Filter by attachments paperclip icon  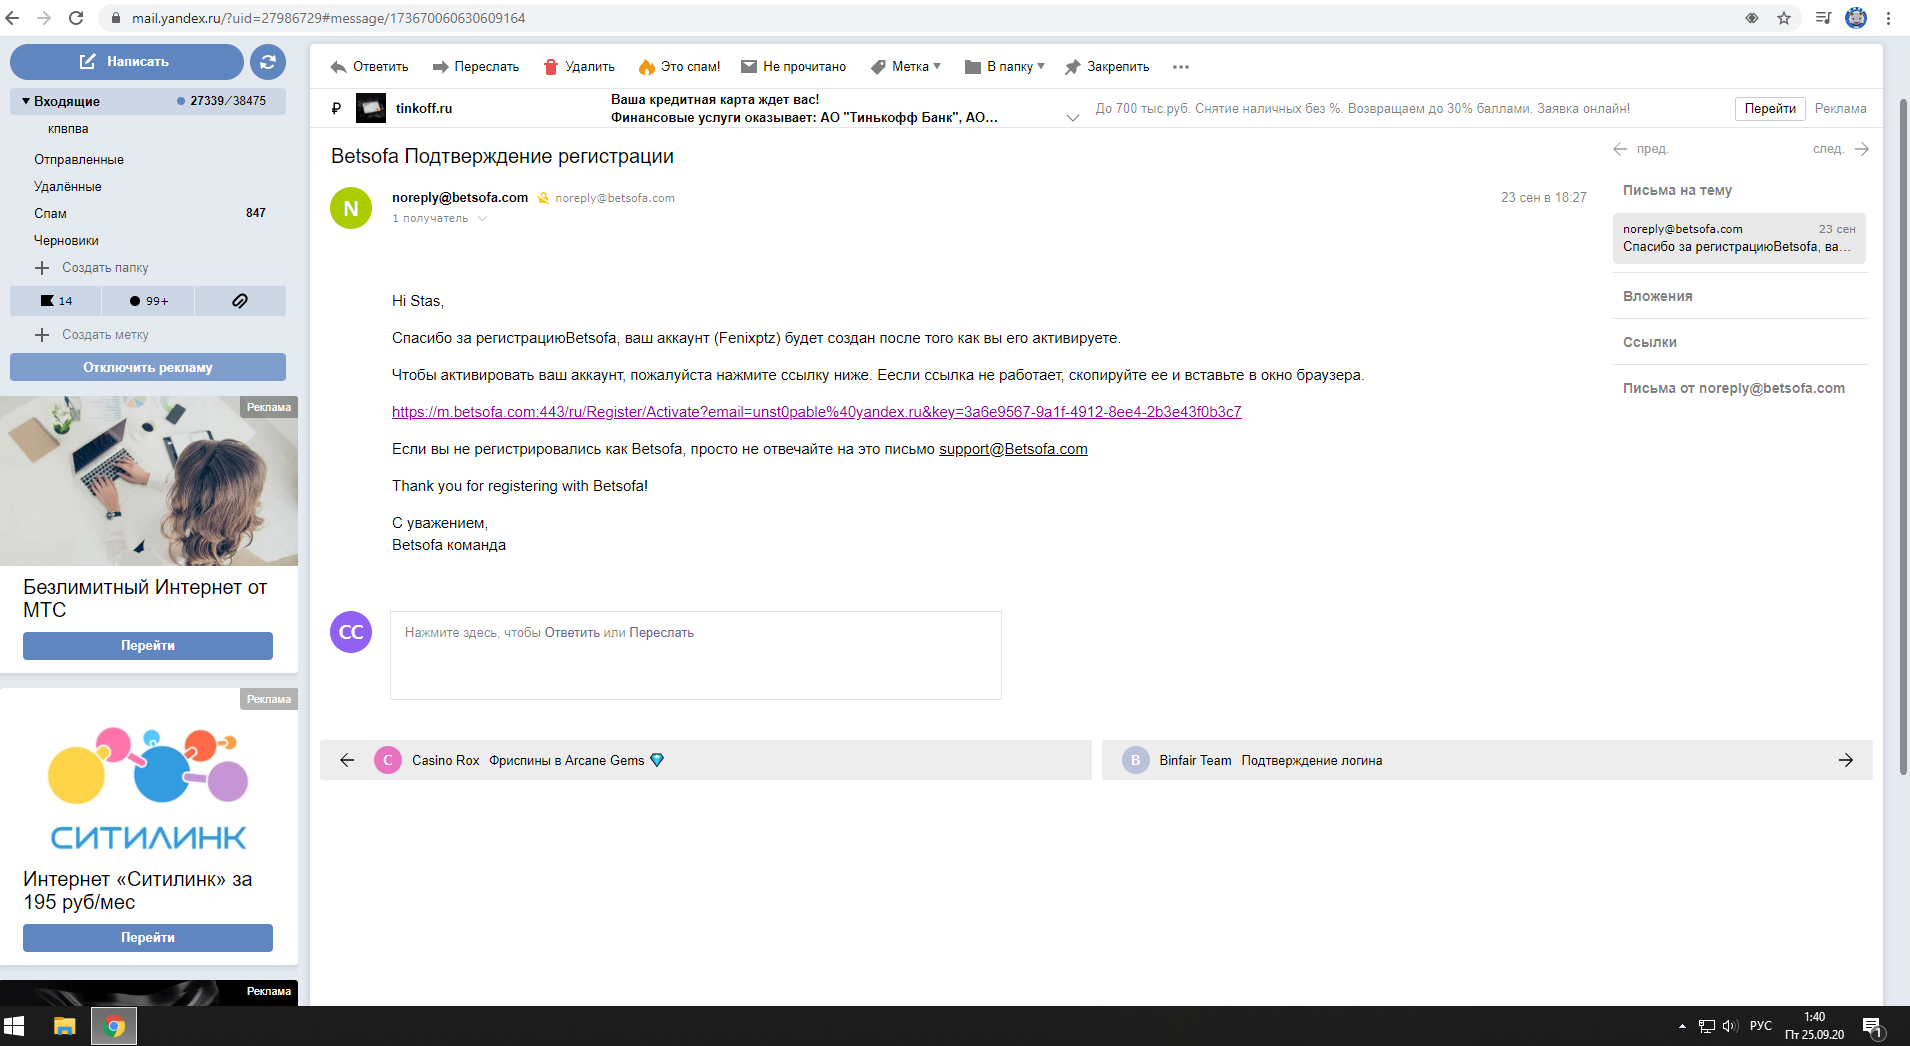[x=240, y=301]
